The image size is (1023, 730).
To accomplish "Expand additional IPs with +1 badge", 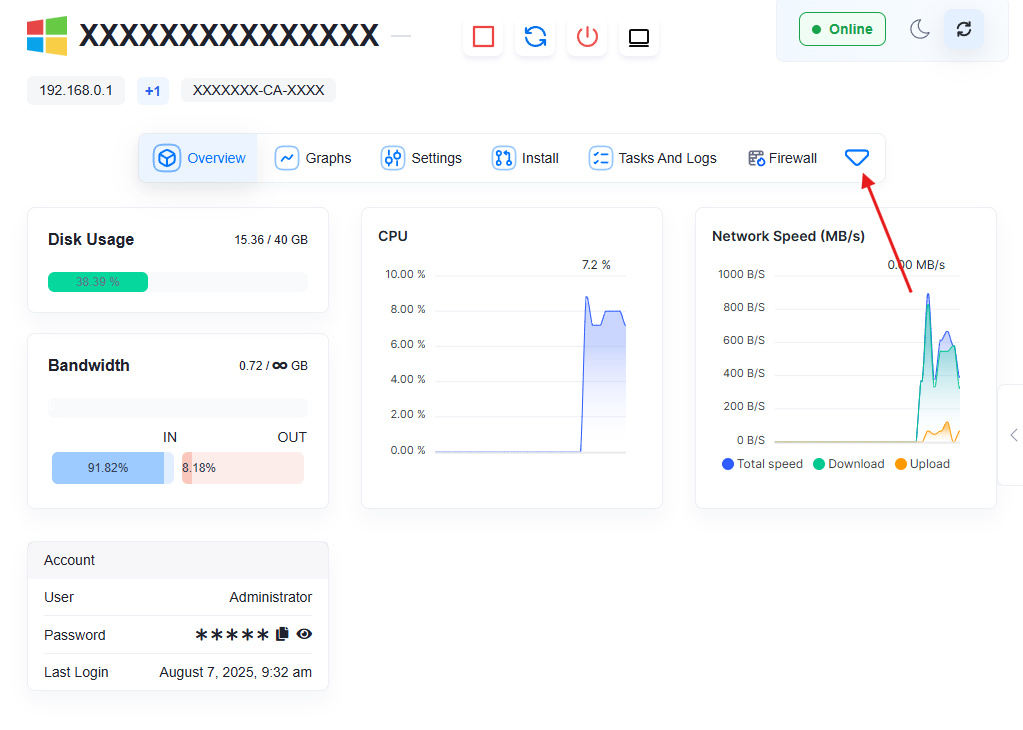I will [x=152, y=91].
